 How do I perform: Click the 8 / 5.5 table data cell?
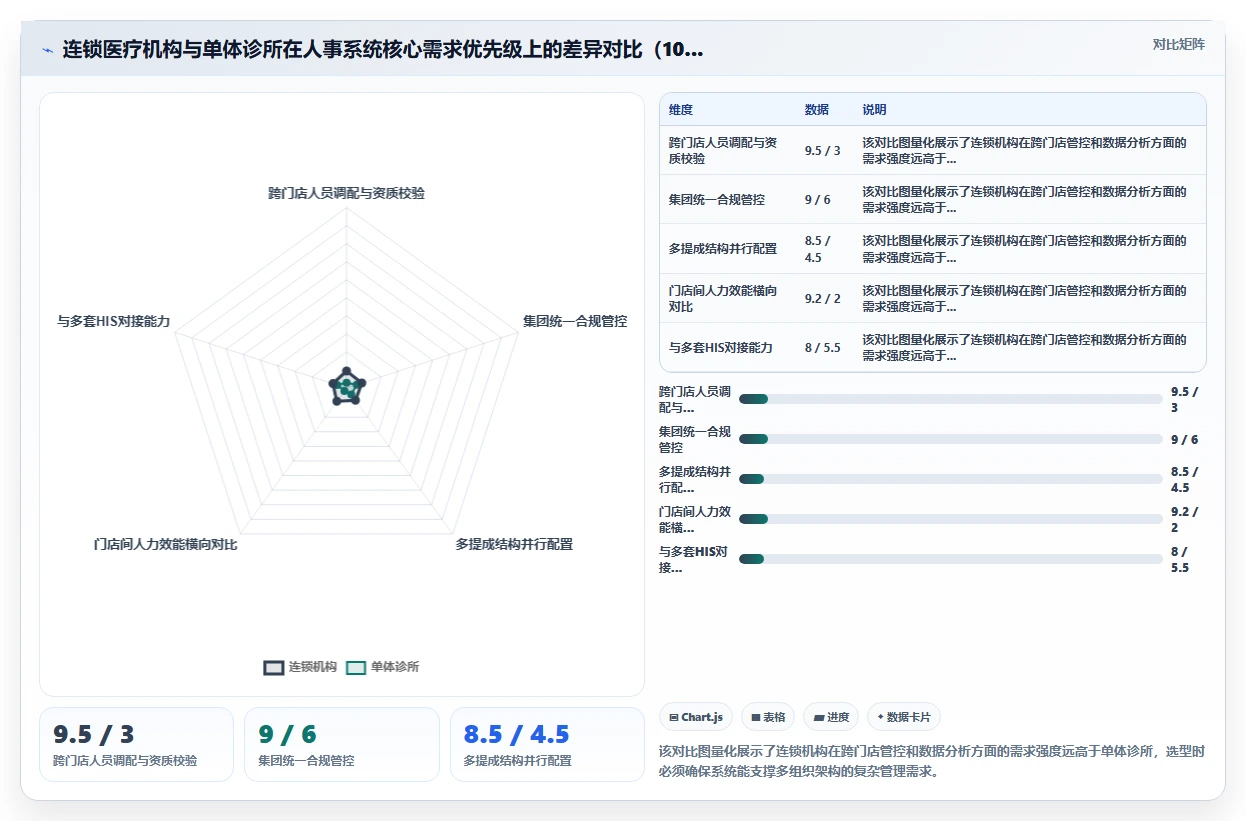tap(822, 347)
